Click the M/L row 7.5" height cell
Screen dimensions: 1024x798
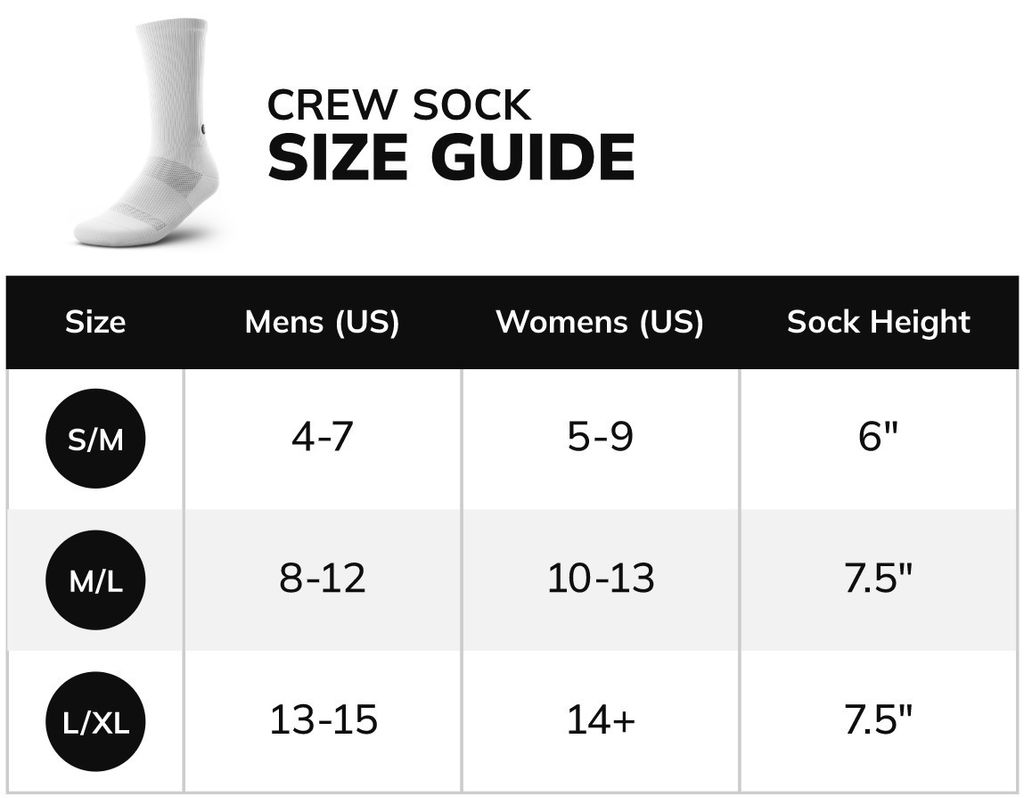point(878,580)
